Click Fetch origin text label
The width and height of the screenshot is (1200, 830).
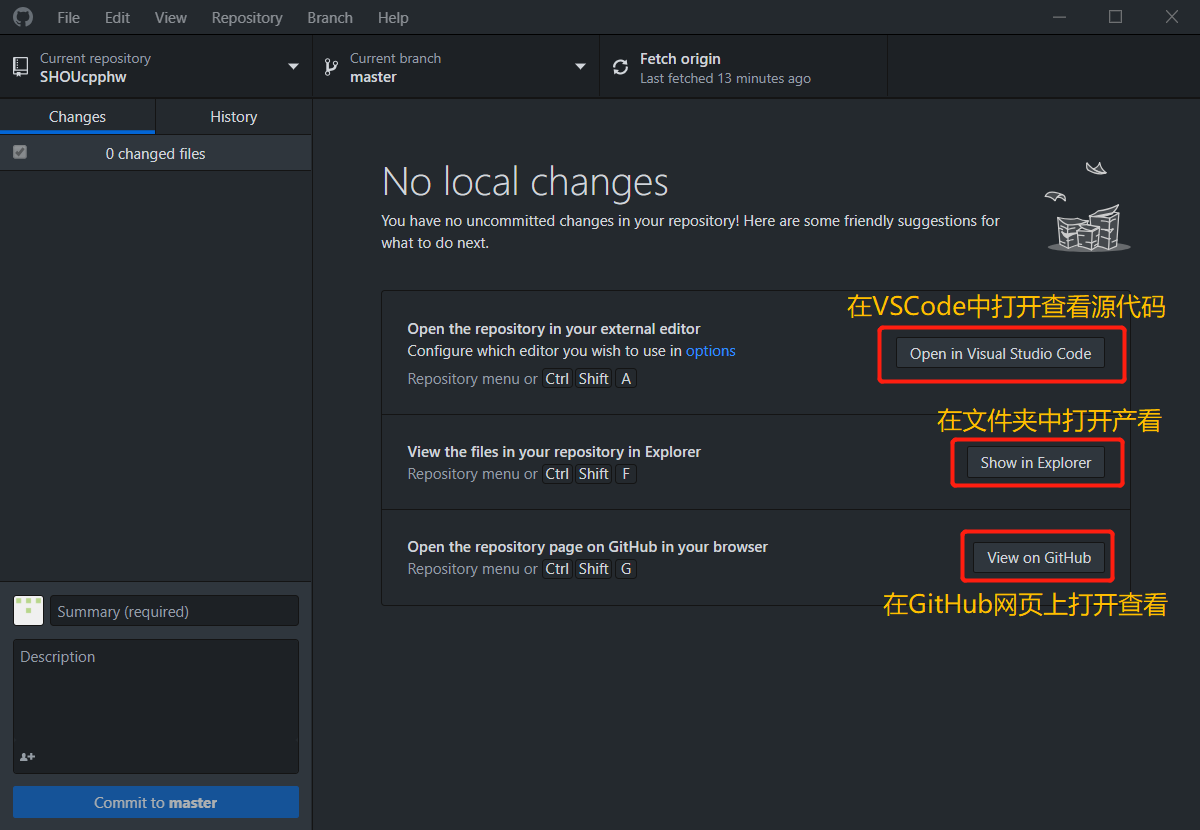(680, 59)
